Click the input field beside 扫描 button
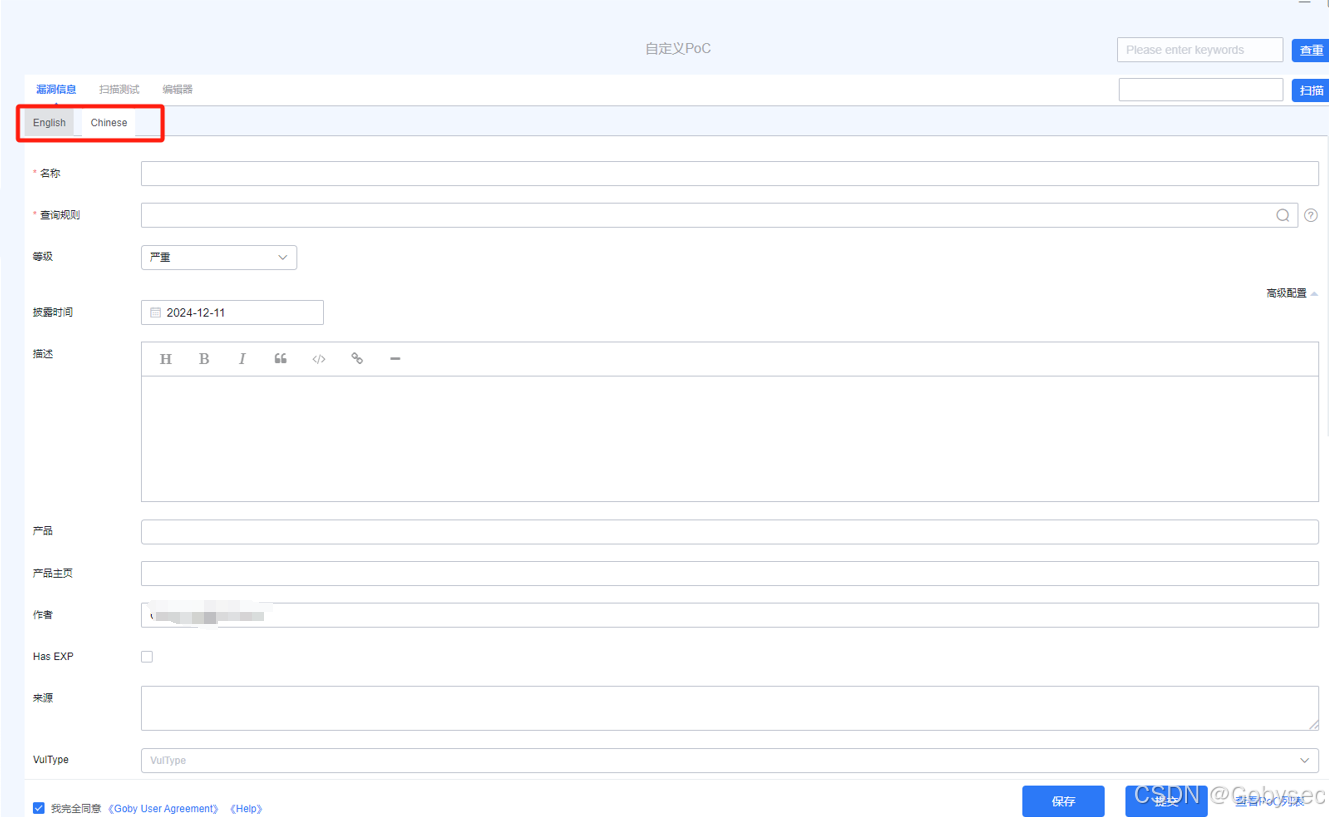The height and width of the screenshot is (817, 1329). pyautogui.click(x=1200, y=90)
